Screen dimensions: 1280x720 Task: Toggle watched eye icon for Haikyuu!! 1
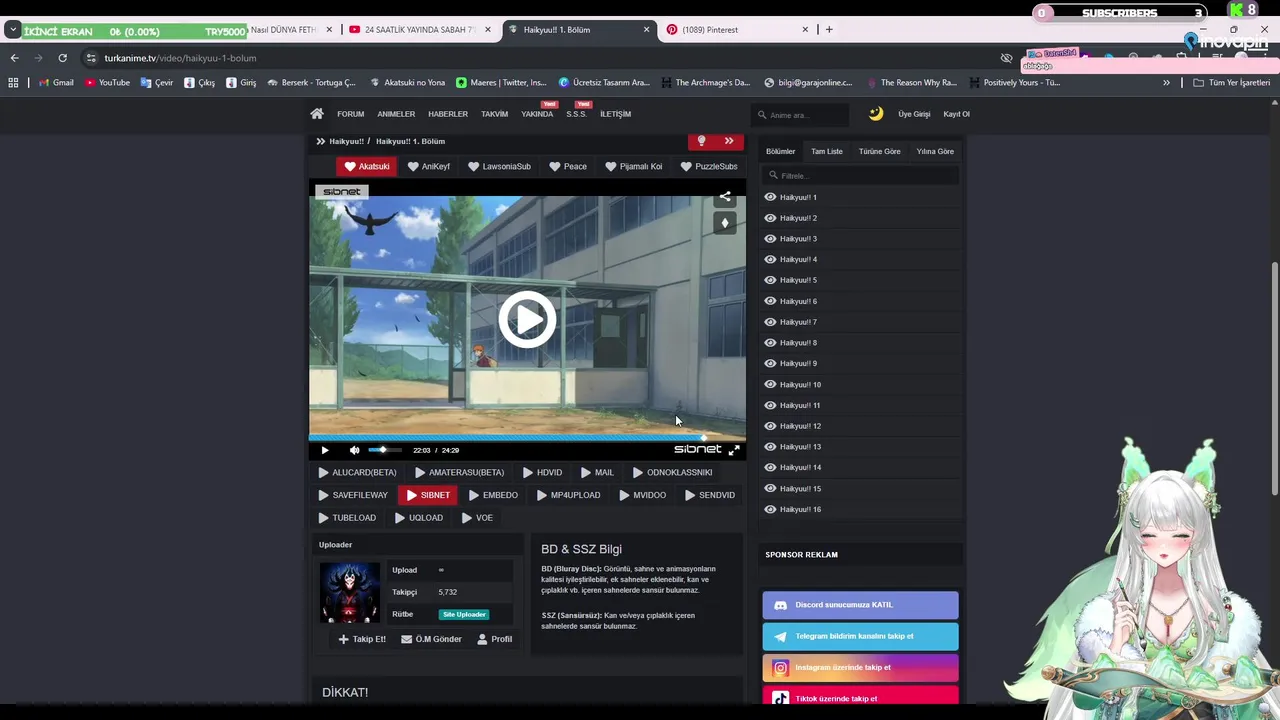(x=770, y=197)
